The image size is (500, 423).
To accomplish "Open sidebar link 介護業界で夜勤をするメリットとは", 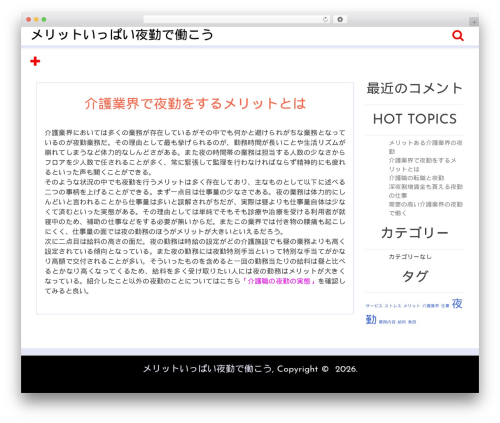I will pyautogui.click(x=422, y=165).
